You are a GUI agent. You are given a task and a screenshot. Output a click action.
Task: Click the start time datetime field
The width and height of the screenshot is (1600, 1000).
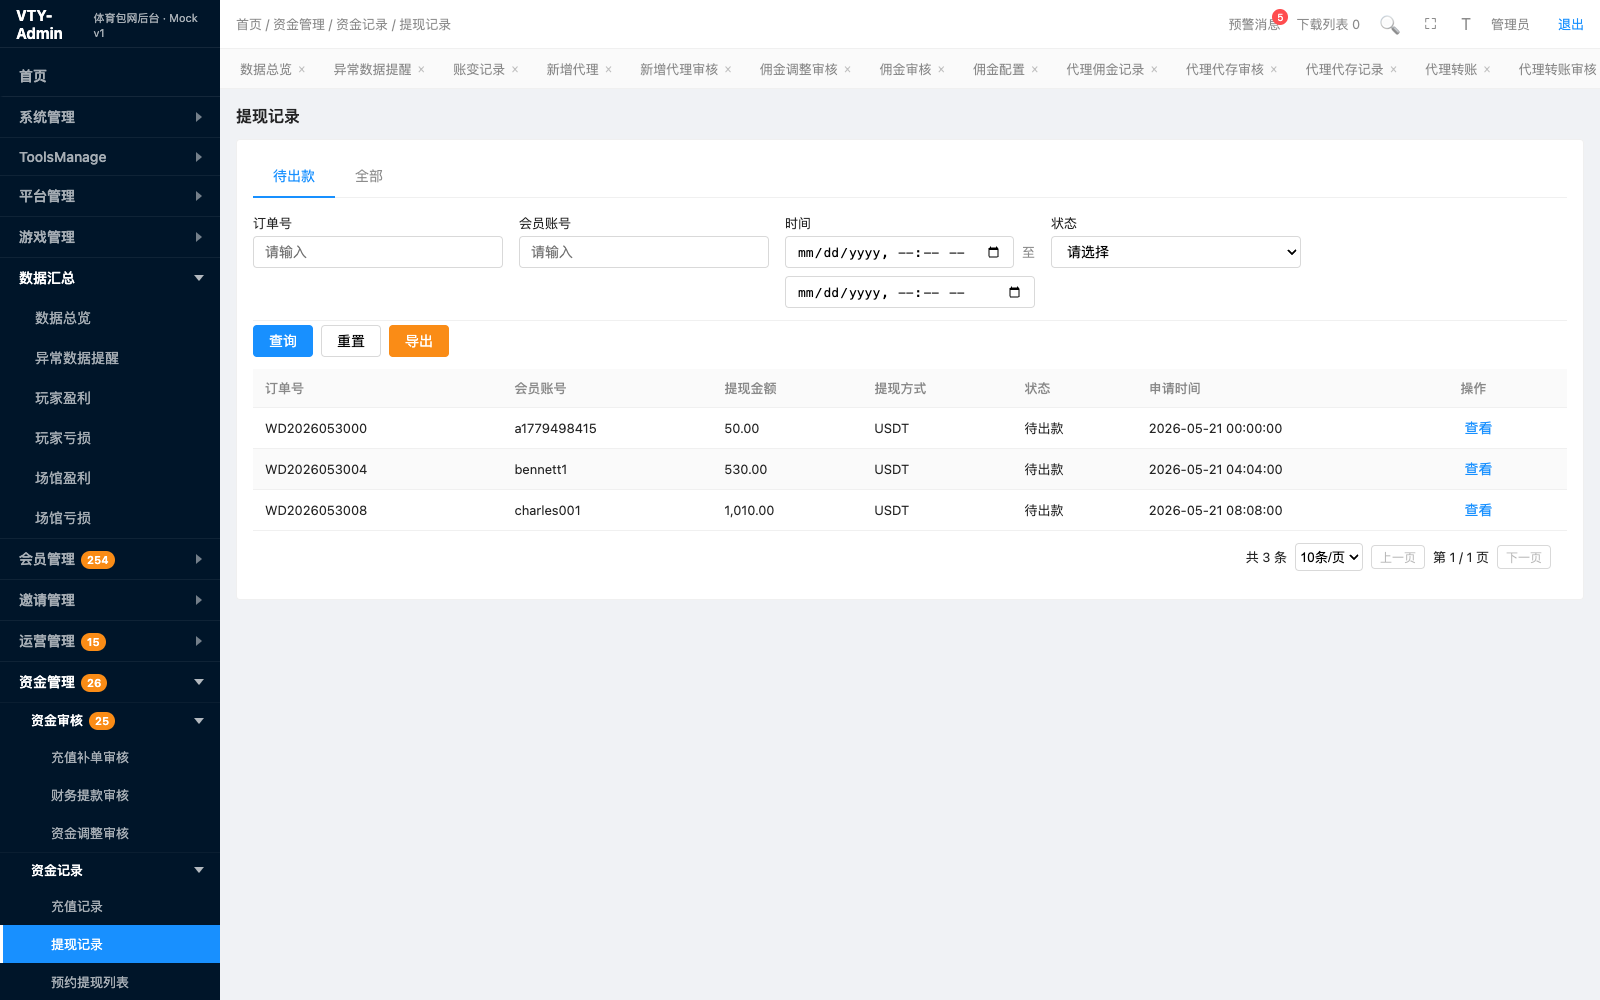(899, 252)
